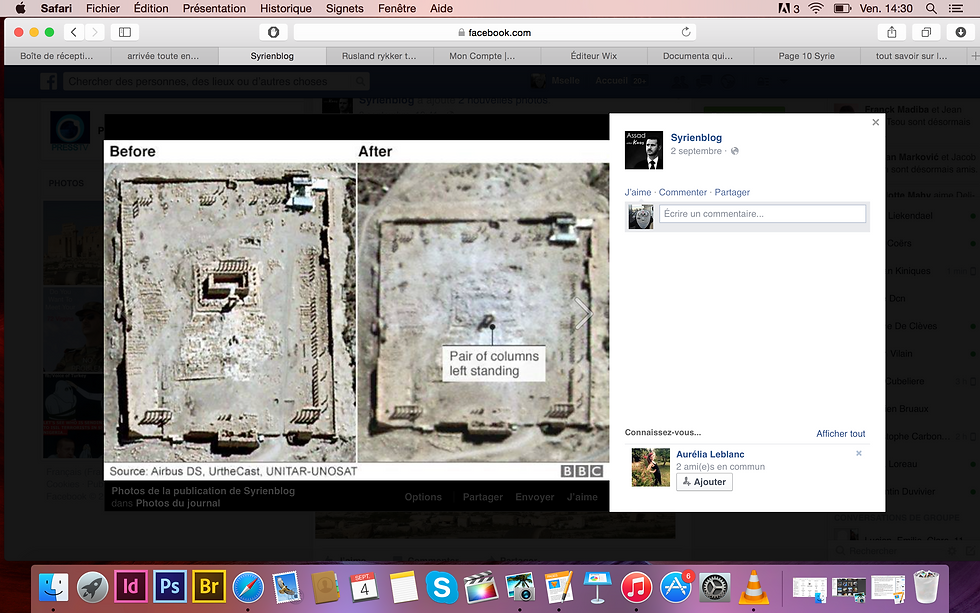Viewport: 980px width, 613px height.
Task: Launch Skype from the Dock
Action: pos(442,587)
